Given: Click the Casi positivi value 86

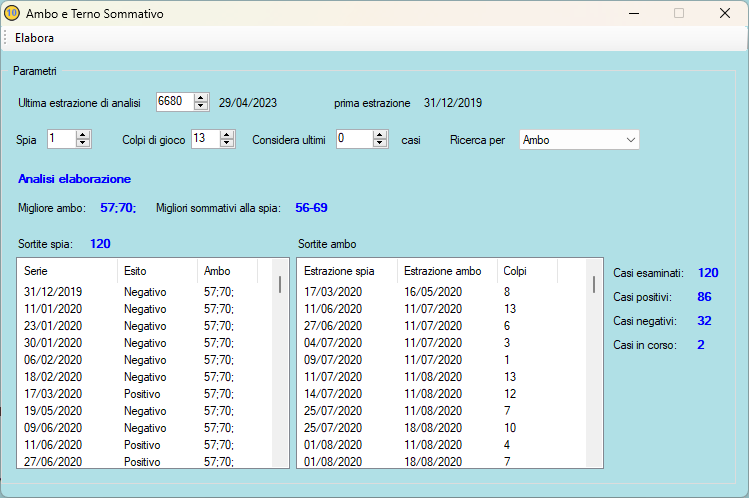Looking at the screenshot, I should pyautogui.click(x=704, y=297).
